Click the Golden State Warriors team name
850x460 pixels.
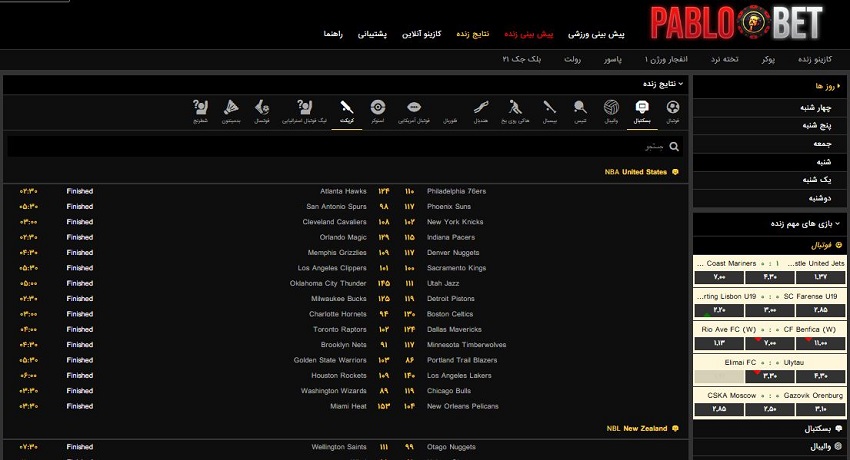click(x=330, y=360)
